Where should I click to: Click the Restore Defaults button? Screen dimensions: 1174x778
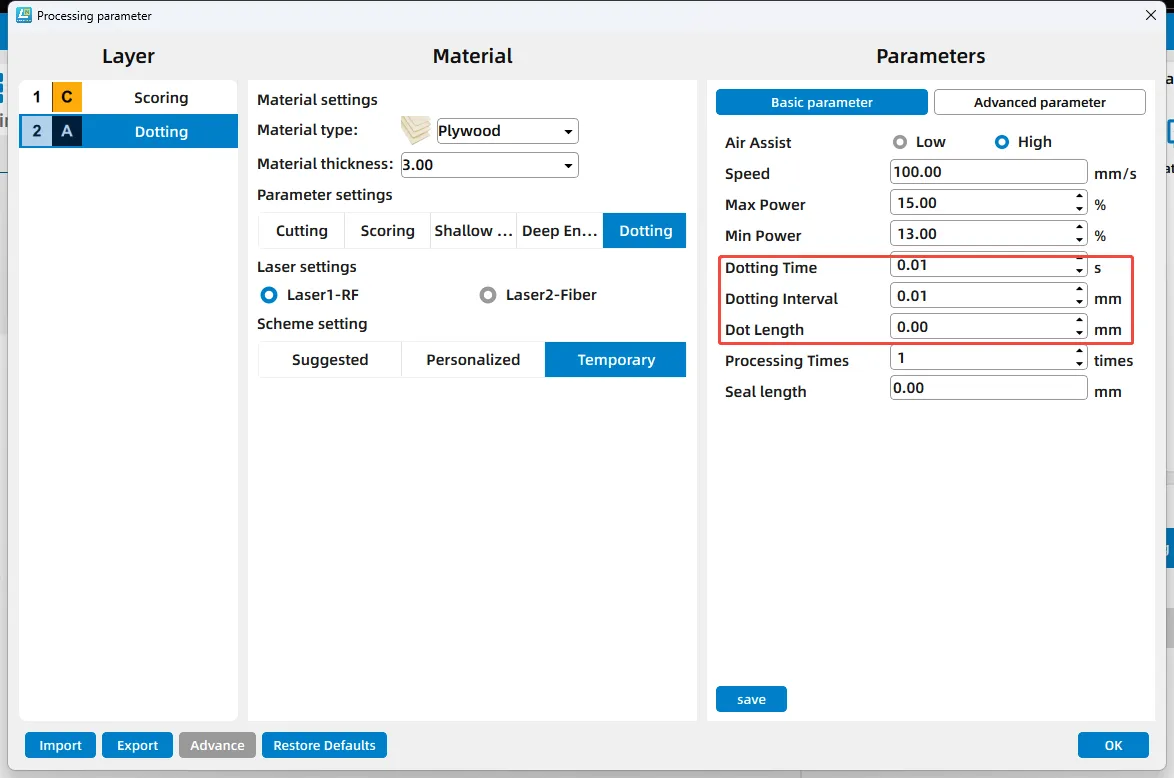tap(324, 745)
